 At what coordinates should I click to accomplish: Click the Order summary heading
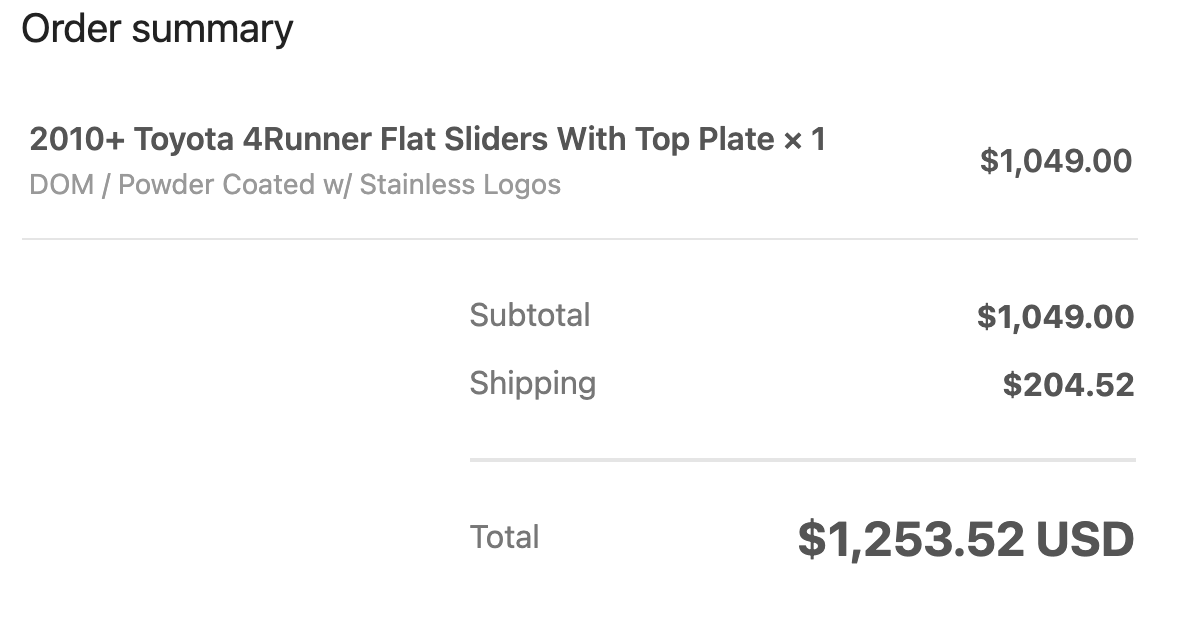pyautogui.click(x=157, y=30)
